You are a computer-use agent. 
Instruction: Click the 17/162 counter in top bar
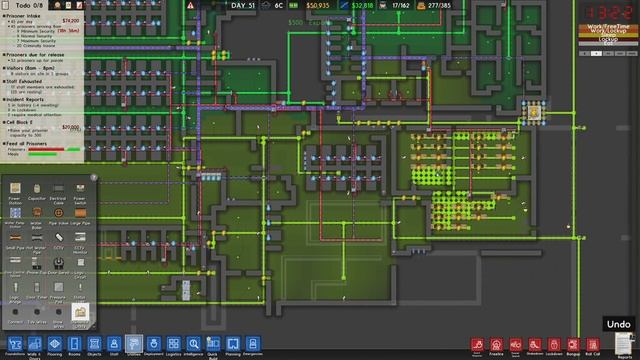click(x=400, y=6)
